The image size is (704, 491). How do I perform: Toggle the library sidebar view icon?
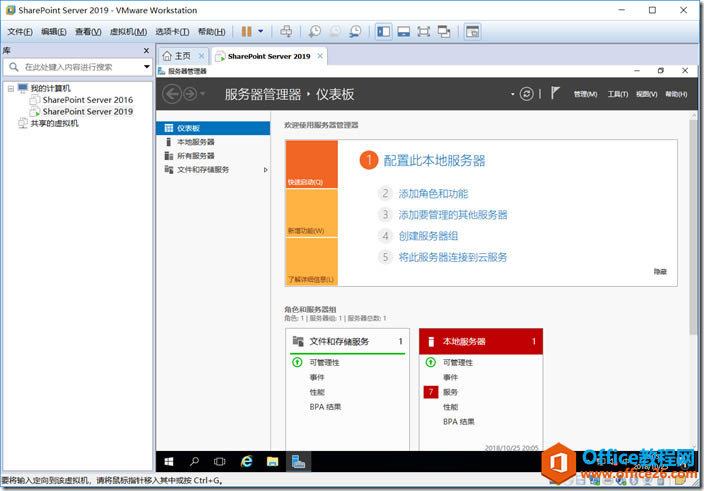pyautogui.click(x=383, y=31)
